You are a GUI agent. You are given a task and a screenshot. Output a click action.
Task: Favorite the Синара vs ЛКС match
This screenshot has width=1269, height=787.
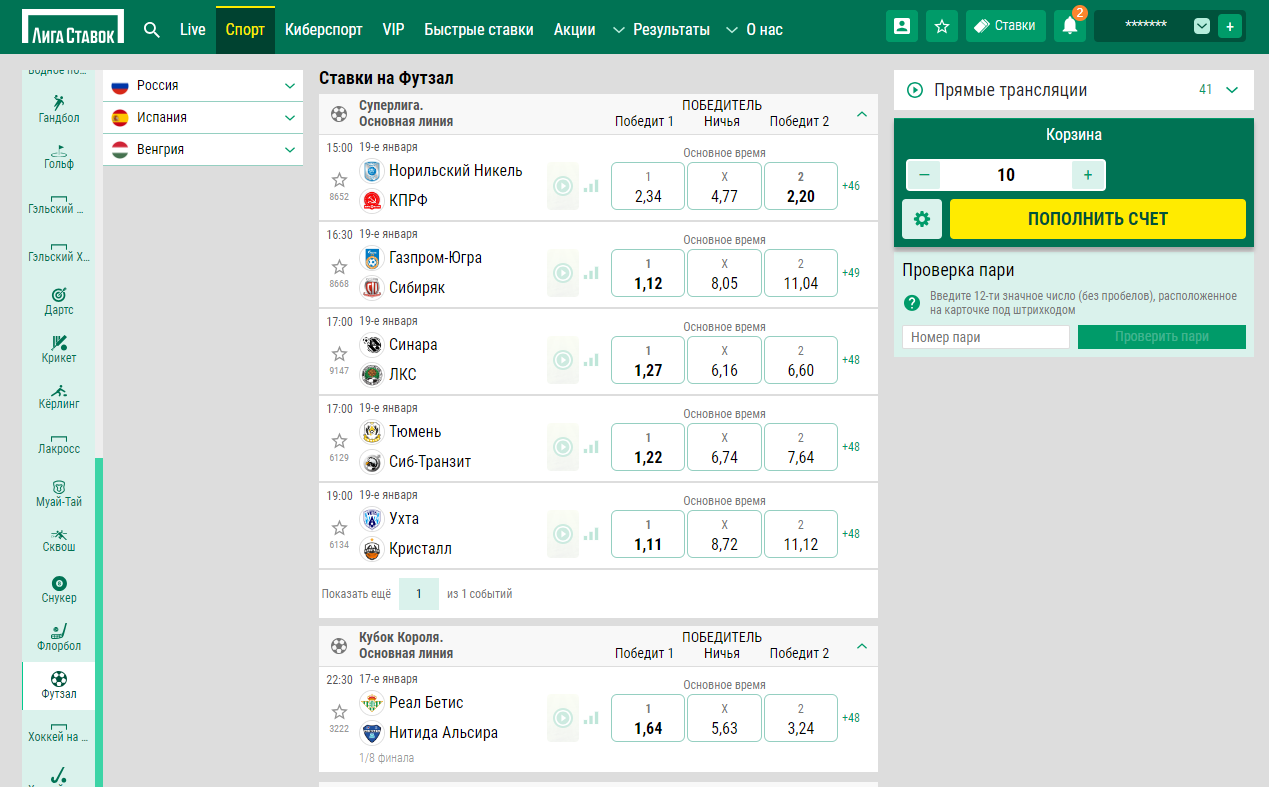click(339, 354)
